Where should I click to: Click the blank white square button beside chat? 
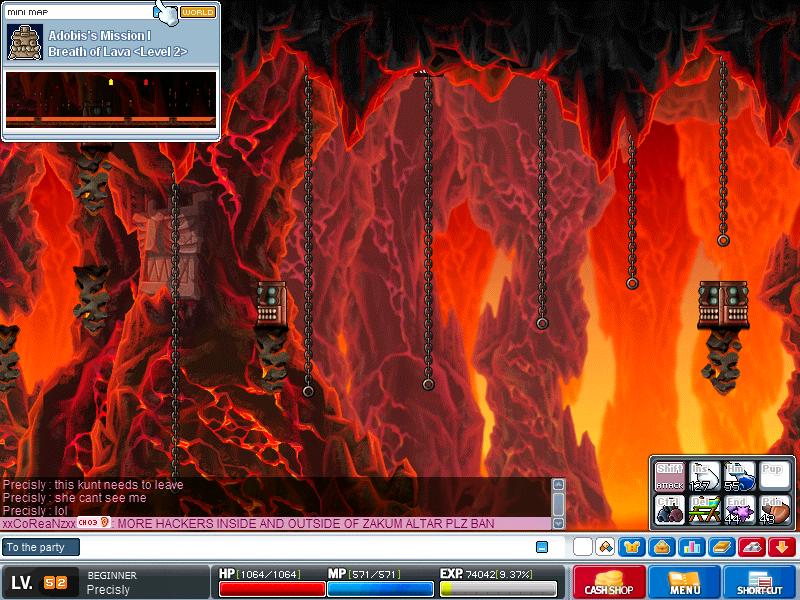[x=583, y=547]
